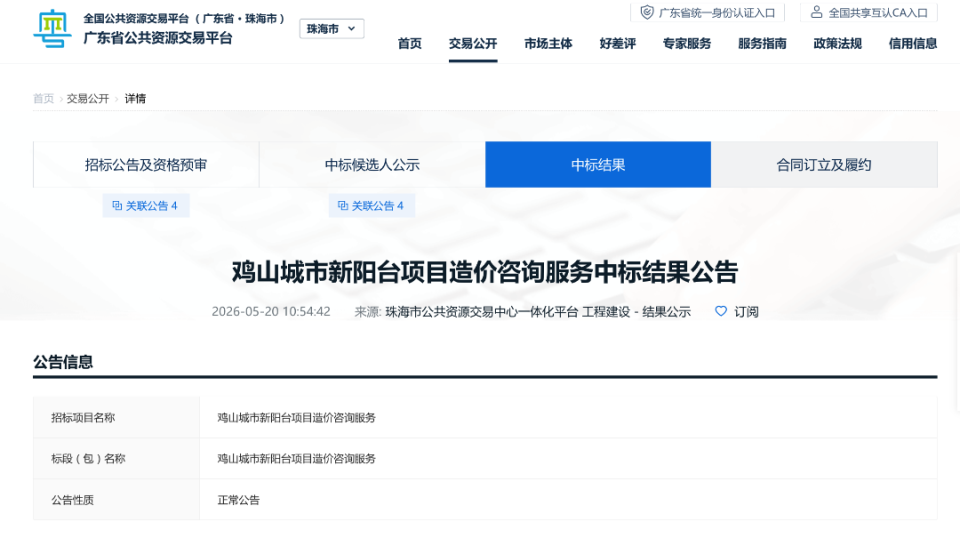Click the heart icon to subscribe
This screenshot has width=960, height=546.
coord(721,312)
